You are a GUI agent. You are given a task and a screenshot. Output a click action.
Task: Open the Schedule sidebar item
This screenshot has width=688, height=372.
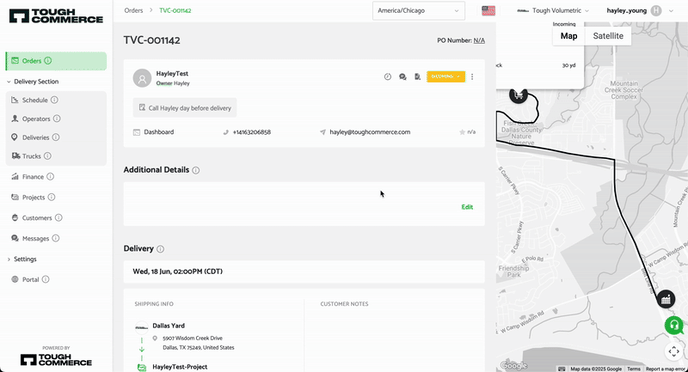[35, 100]
